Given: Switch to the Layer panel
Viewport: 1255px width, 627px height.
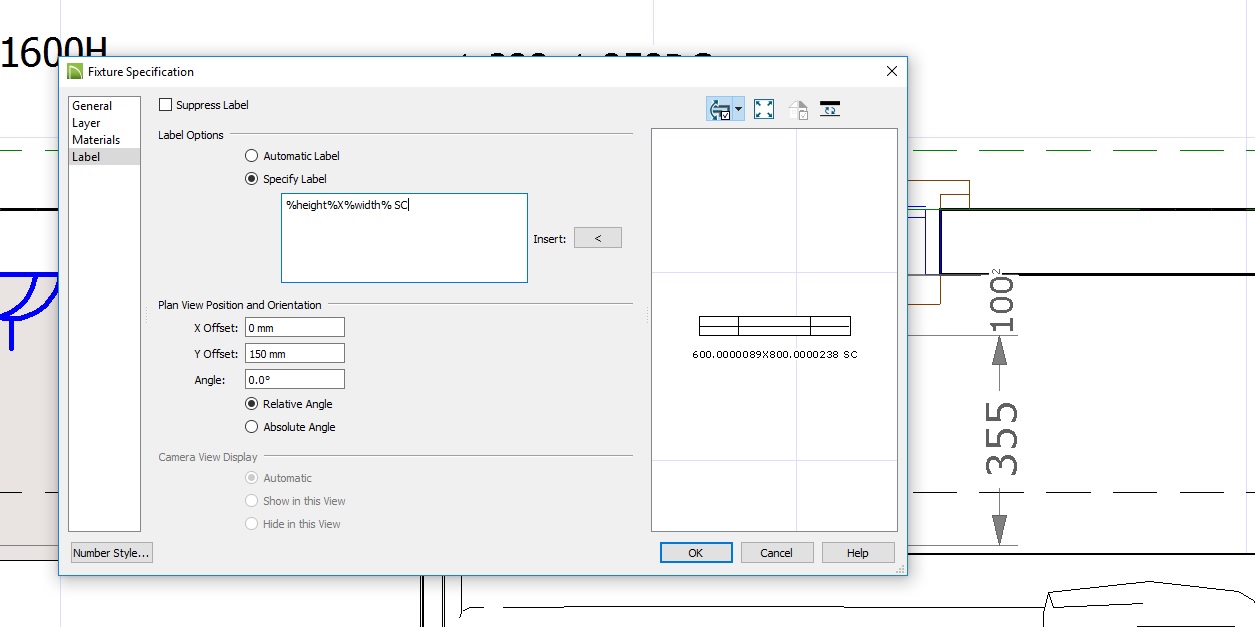Looking at the screenshot, I should pos(86,123).
